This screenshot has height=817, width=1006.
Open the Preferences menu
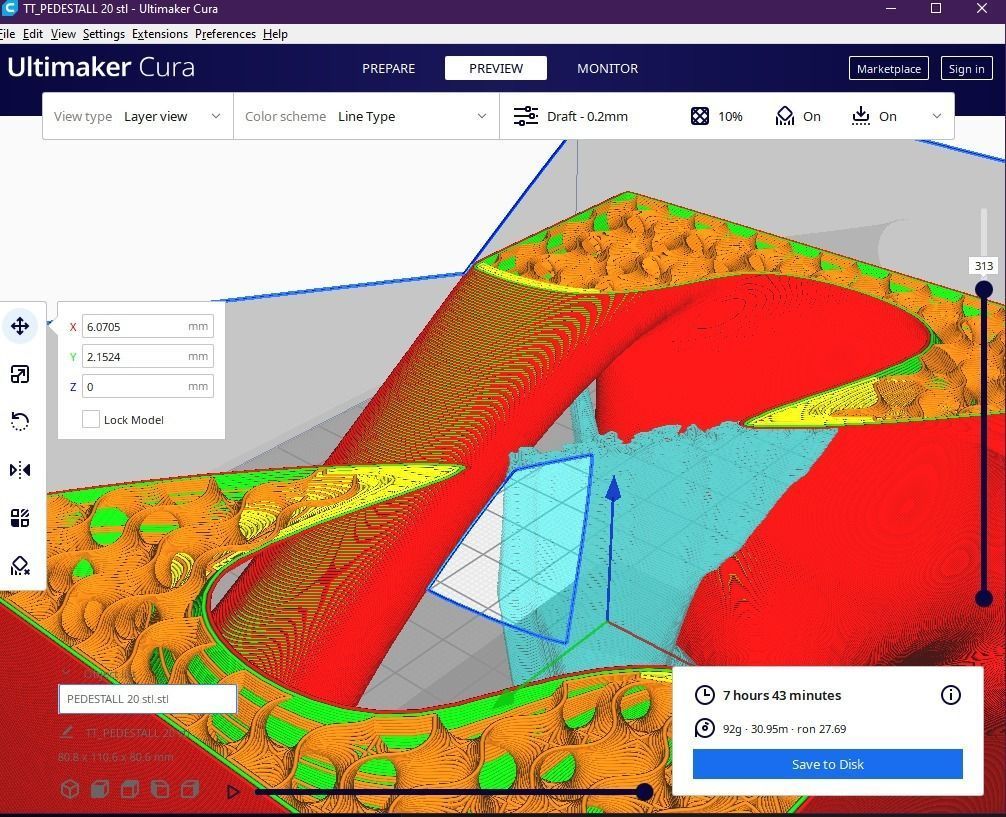coord(225,34)
